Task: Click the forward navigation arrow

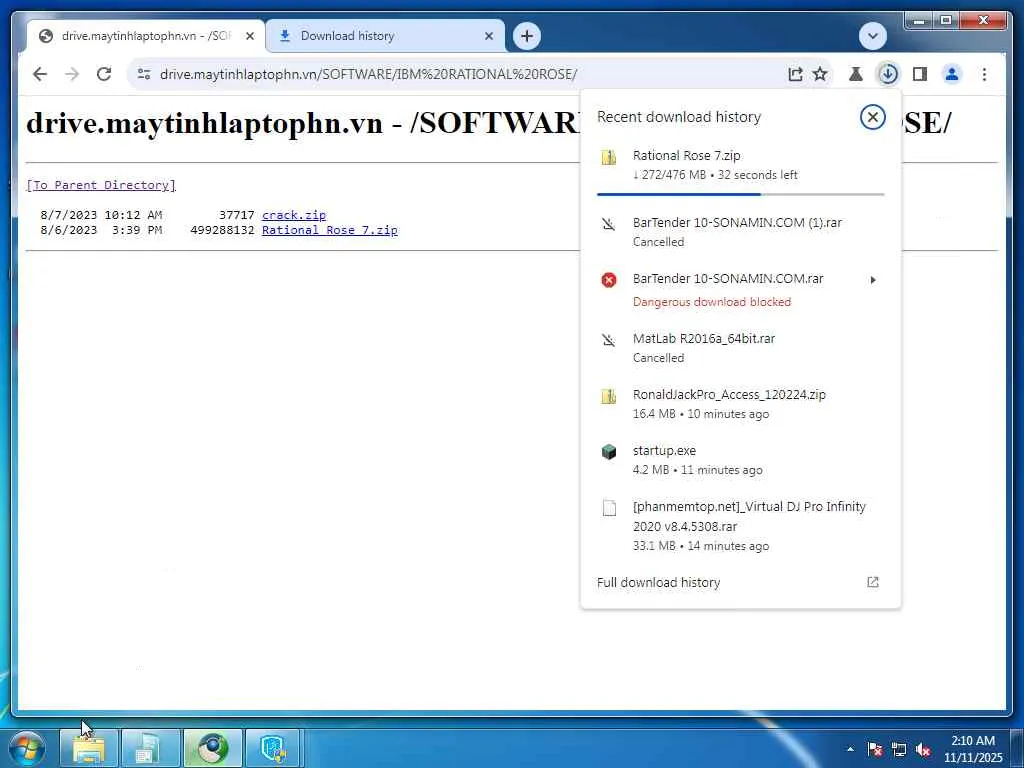Action: [x=72, y=74]
